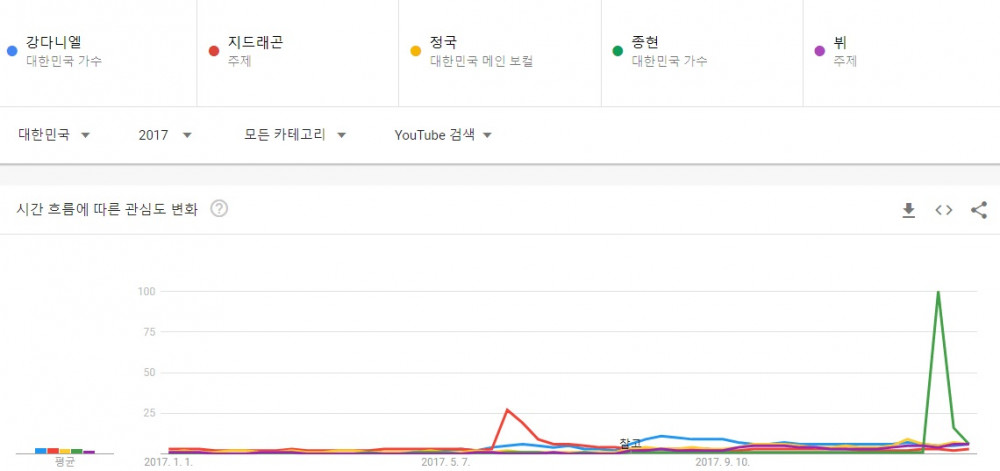Click the yellow dot beside 정국
This screenshot has height=471, width=1000.
point(416,51)
